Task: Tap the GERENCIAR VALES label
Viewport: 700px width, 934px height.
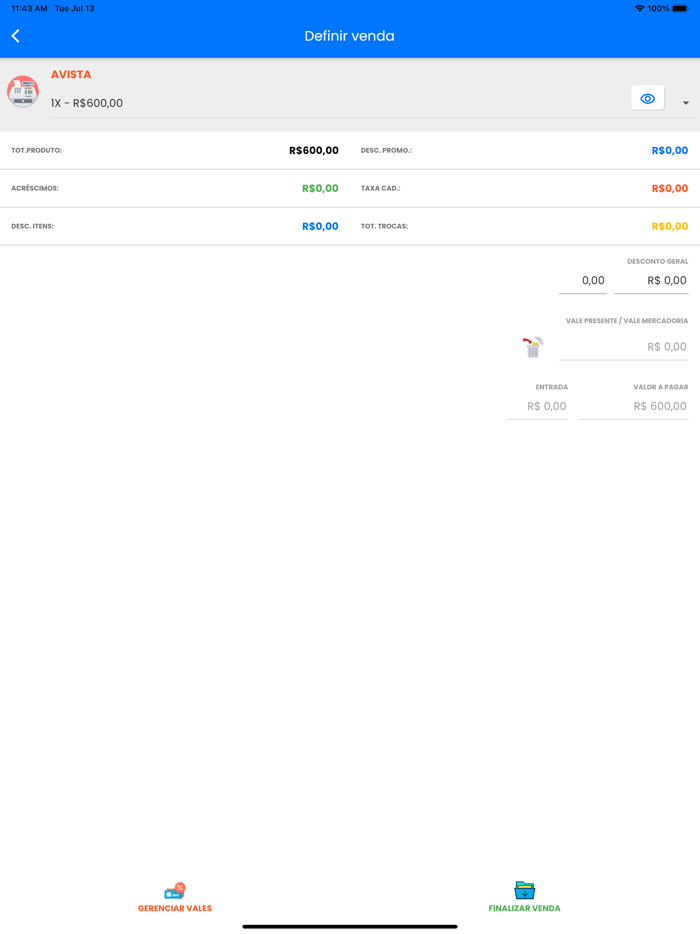Action: [175, 908]
